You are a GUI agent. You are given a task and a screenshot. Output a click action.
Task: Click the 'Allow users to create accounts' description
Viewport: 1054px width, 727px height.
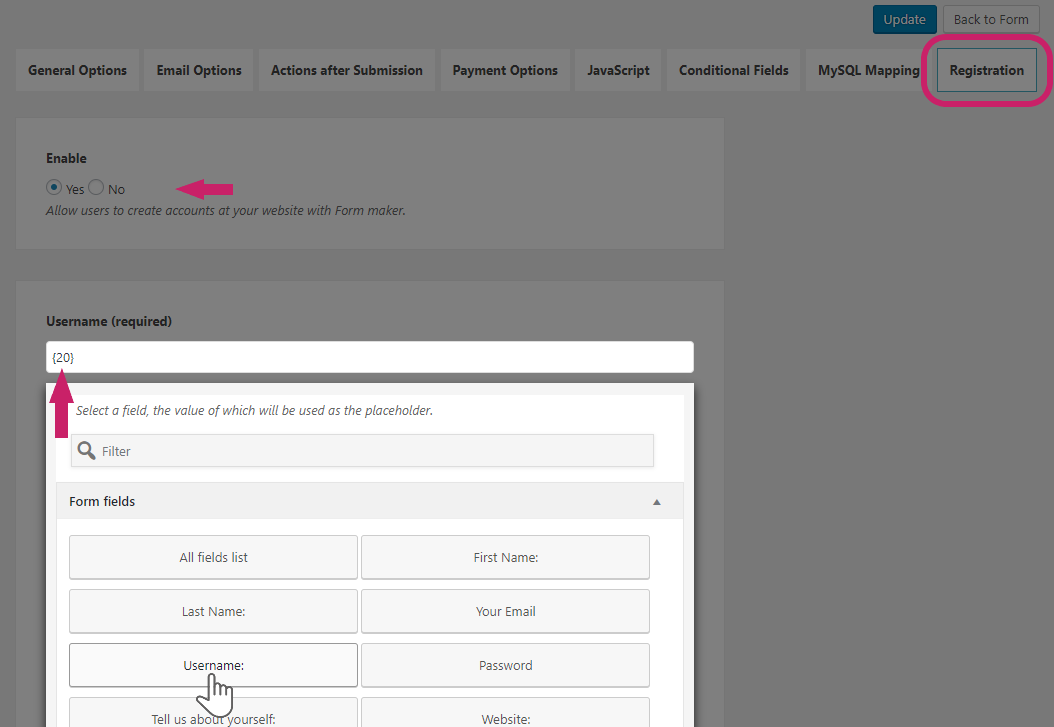226,210
